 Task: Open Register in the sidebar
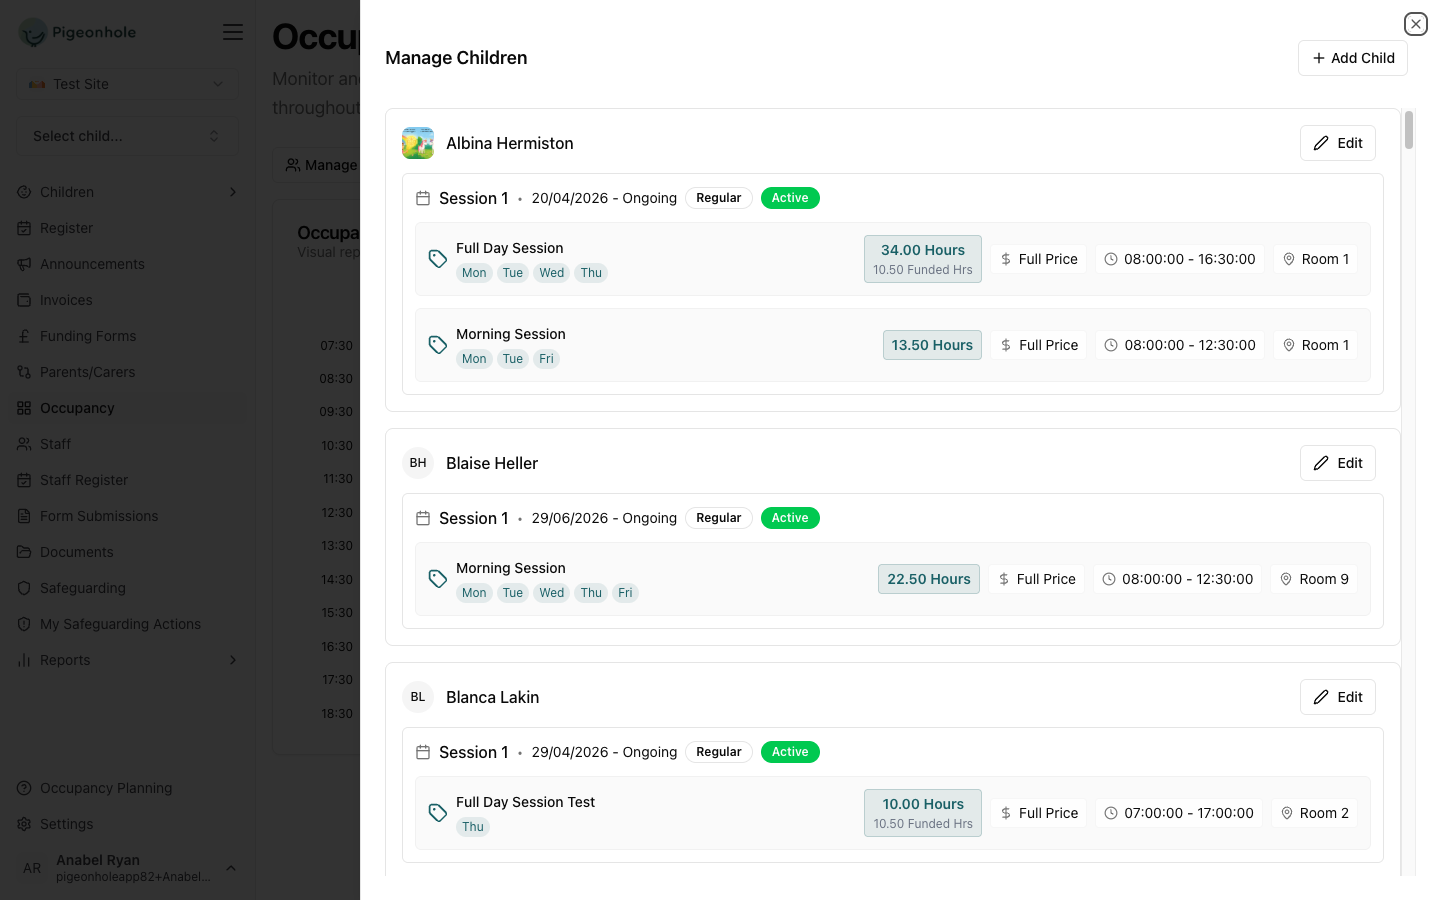(x=127, y=228)
